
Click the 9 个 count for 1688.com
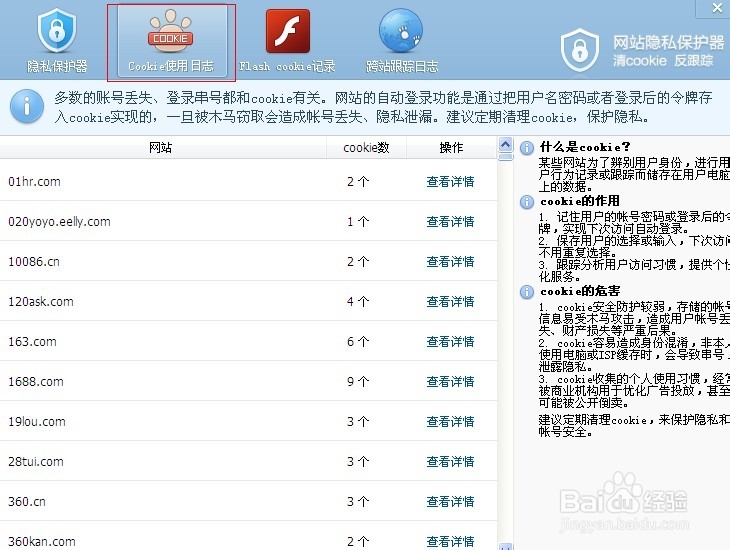[358, 382]
